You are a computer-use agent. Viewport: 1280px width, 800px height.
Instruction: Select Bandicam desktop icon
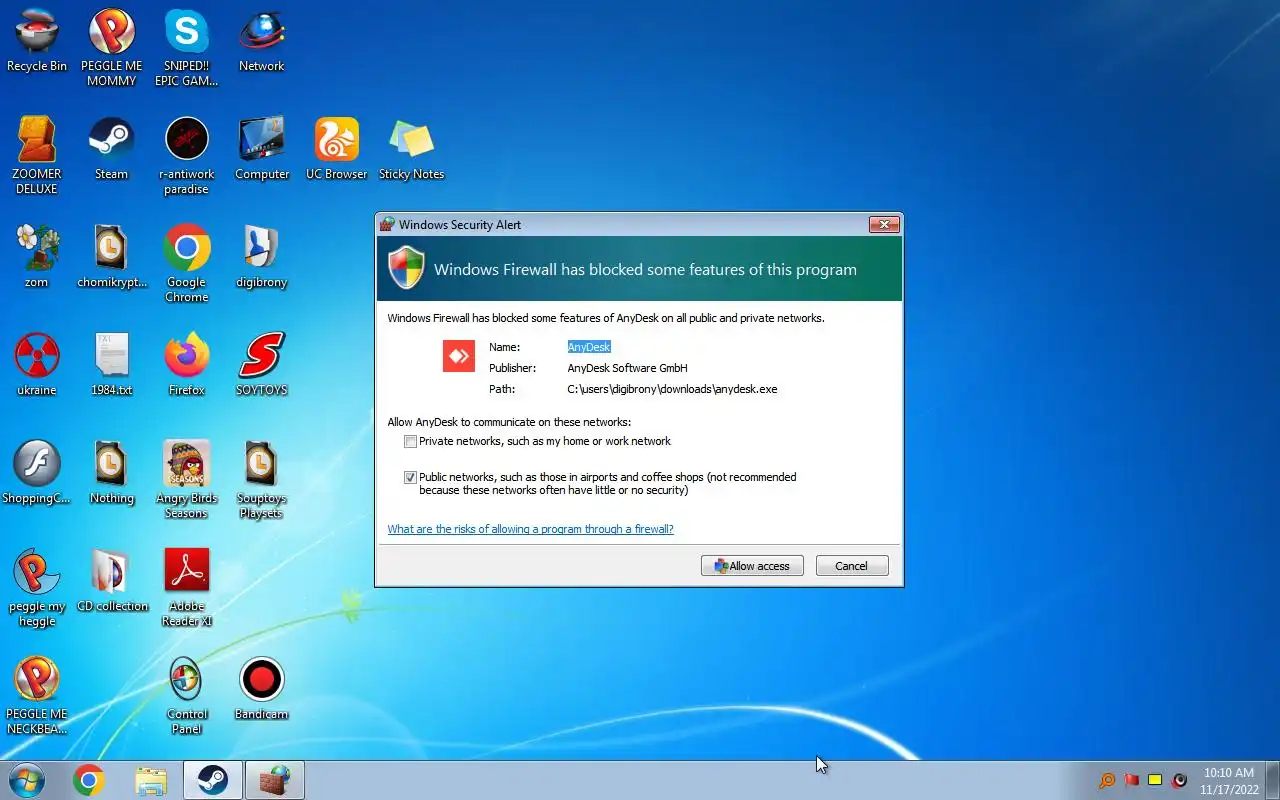point(262,689)
